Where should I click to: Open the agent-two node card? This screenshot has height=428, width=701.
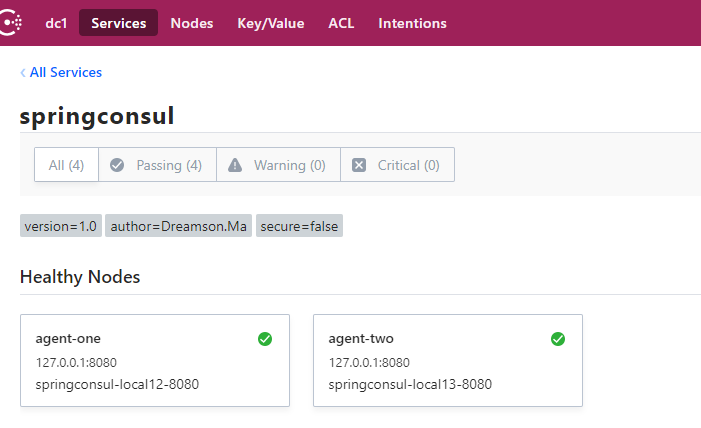tap(447, 361)
